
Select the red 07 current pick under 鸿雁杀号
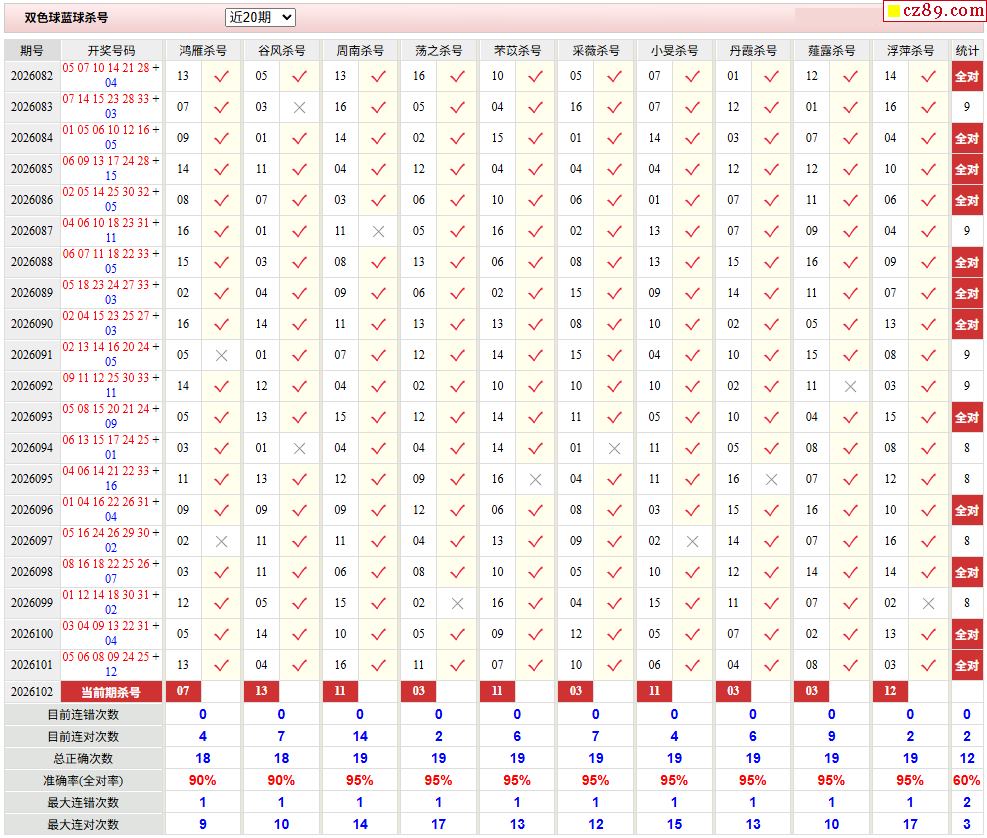[x=183, y=691]
